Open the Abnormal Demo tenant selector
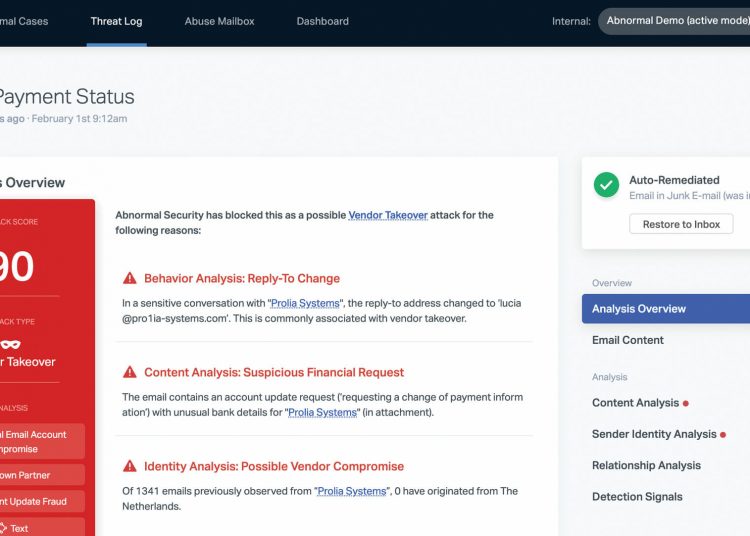 coord(675,21)
